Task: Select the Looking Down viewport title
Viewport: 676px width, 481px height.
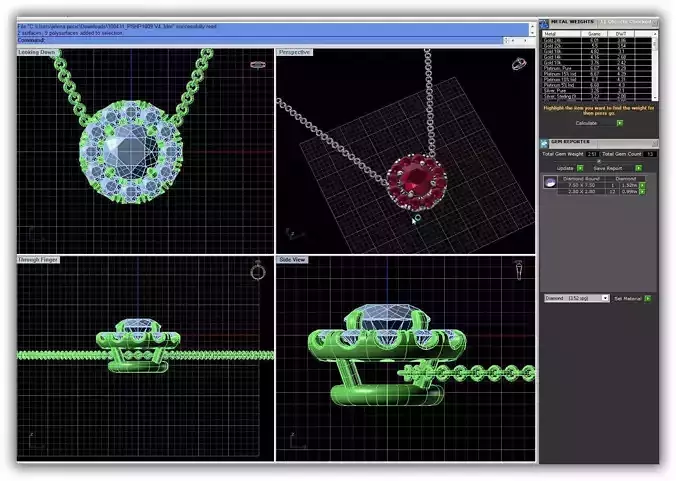Action: pos(37,52)
